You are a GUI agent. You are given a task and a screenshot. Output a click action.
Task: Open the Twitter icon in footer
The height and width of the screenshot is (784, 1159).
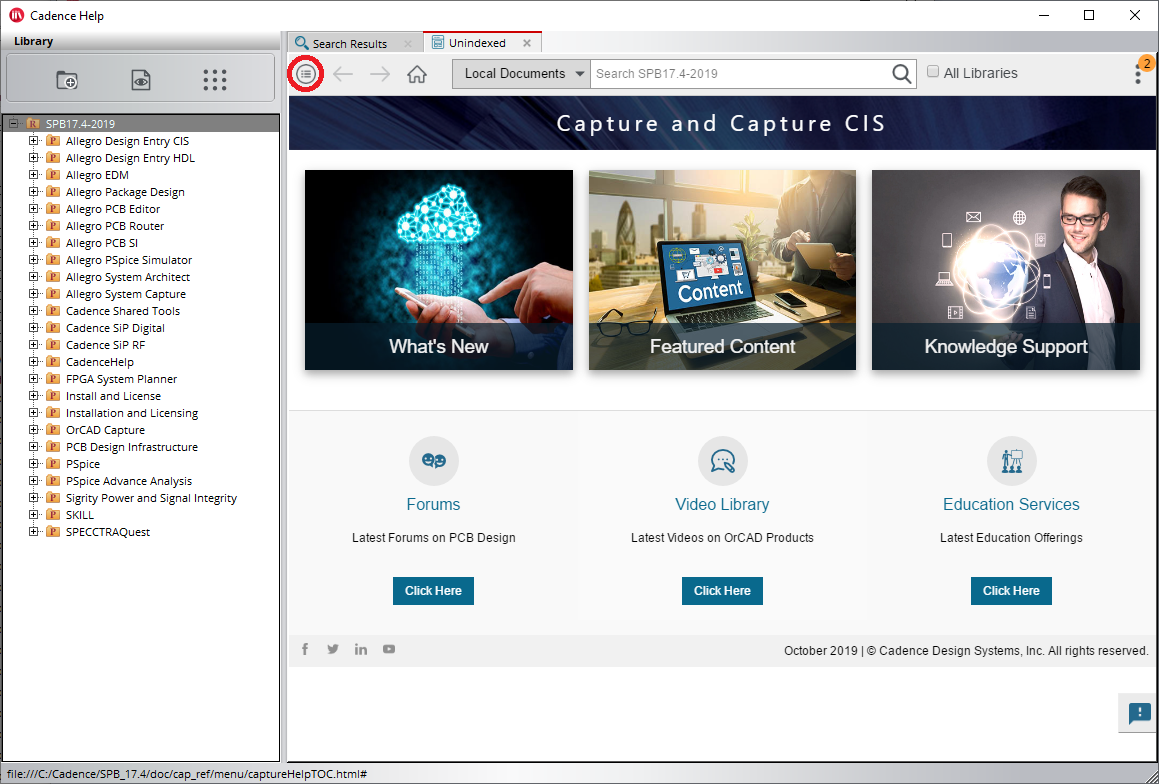point(333,649)
